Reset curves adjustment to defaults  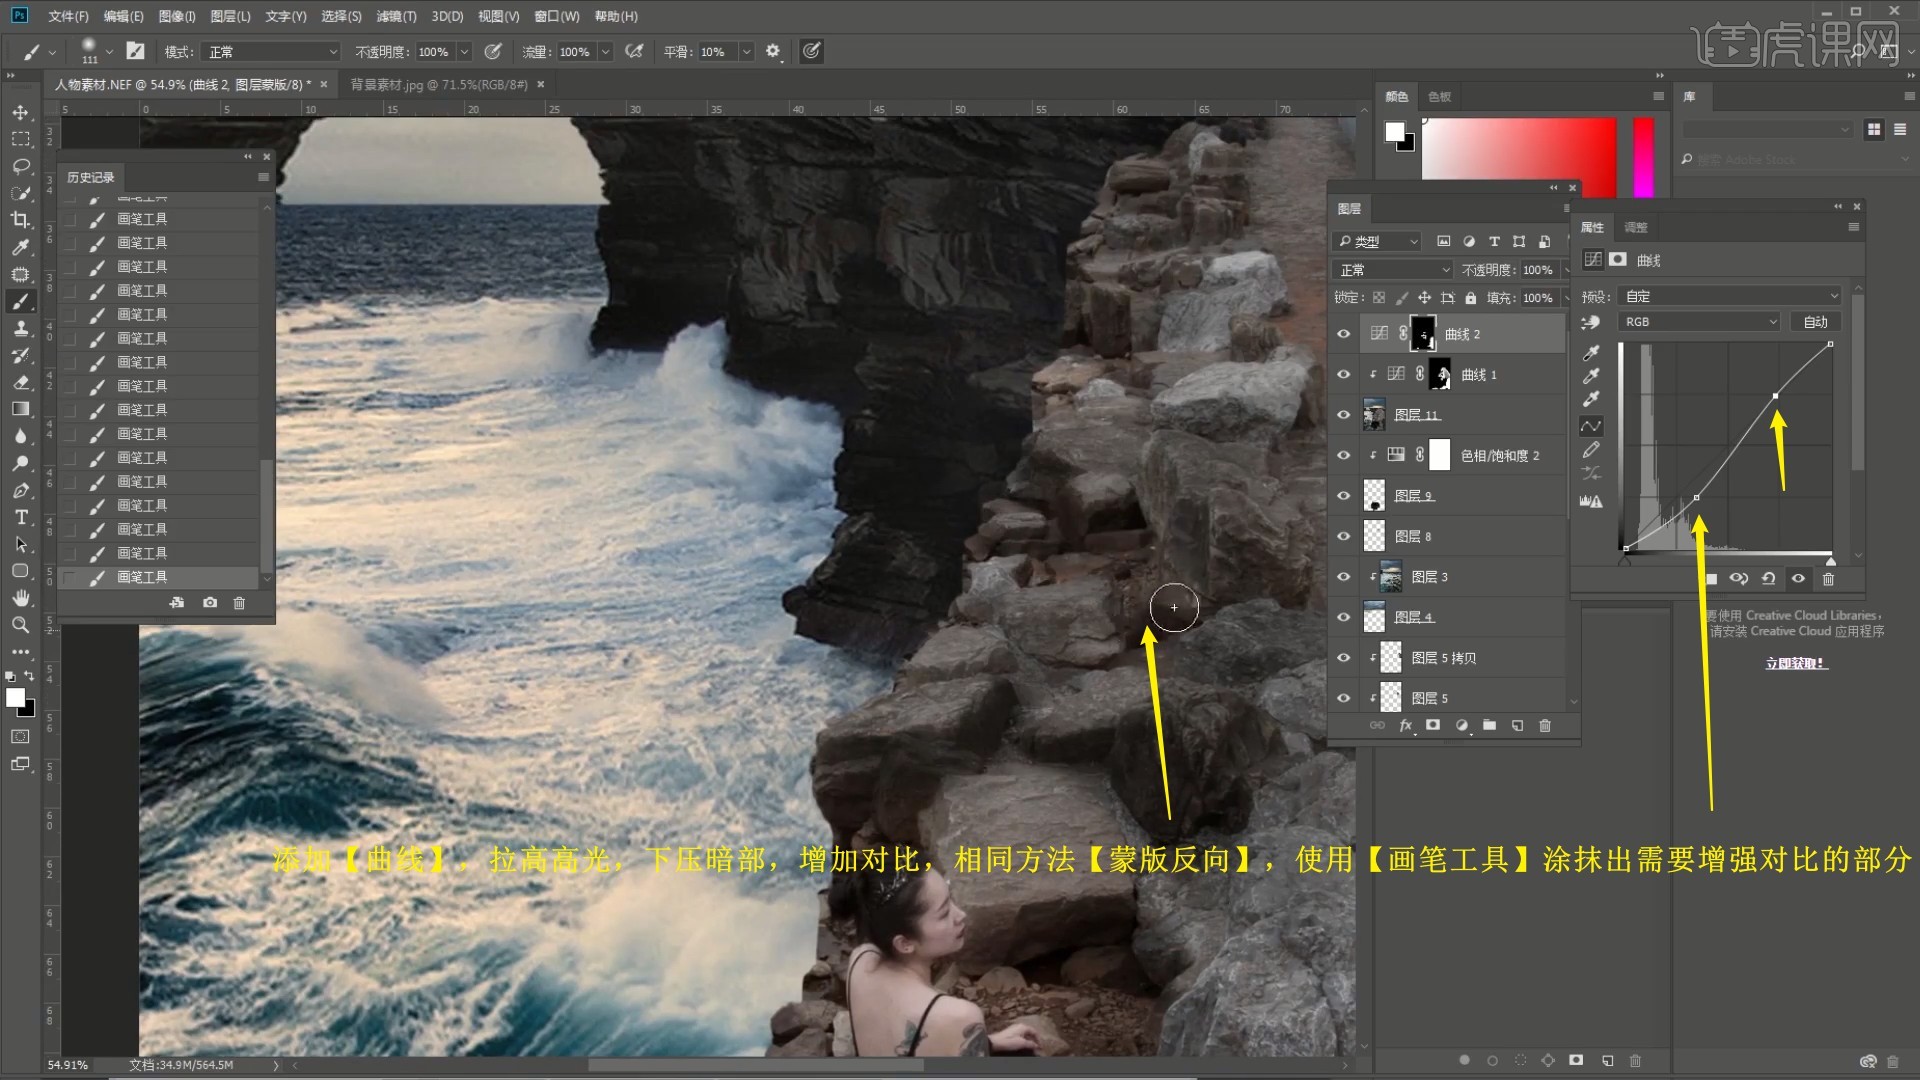point(1768,579)
